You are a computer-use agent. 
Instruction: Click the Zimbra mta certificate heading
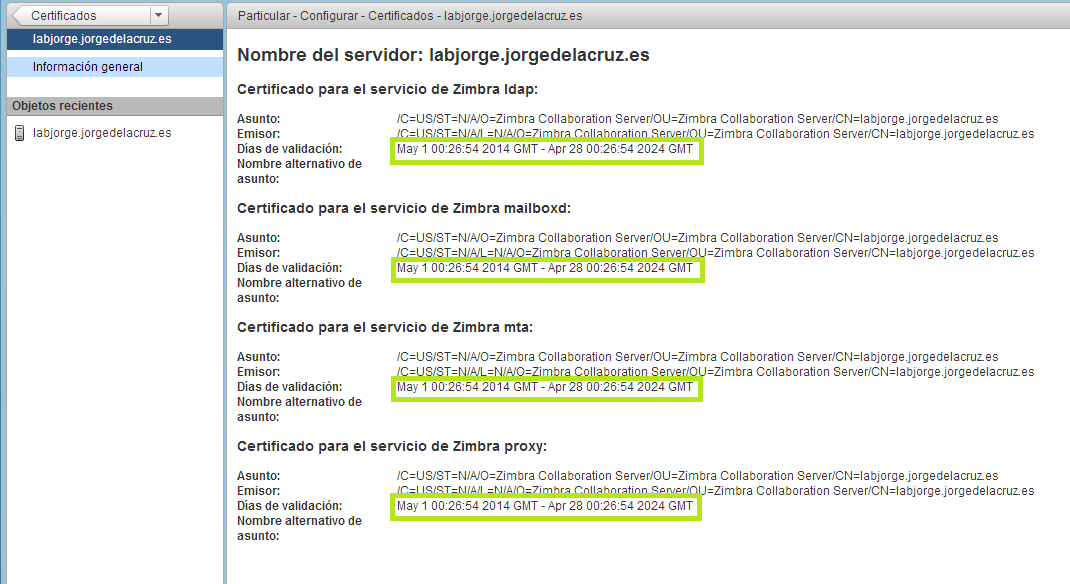(384, 327)
